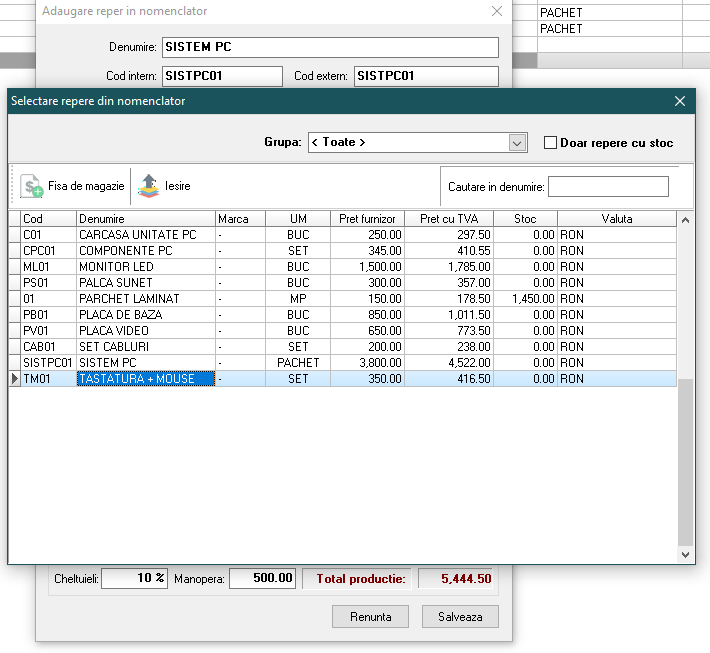Close the Selectare repere dialog
The height and width of the screenshot is (653, 710).
pyautogui.click(x=680, y=101)
